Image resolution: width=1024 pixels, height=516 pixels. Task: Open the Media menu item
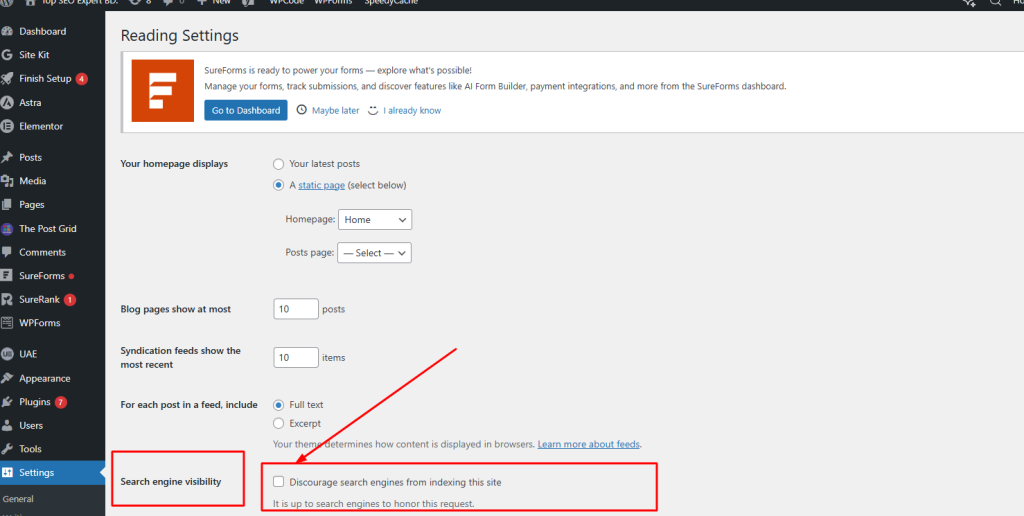tap(32, 181)
